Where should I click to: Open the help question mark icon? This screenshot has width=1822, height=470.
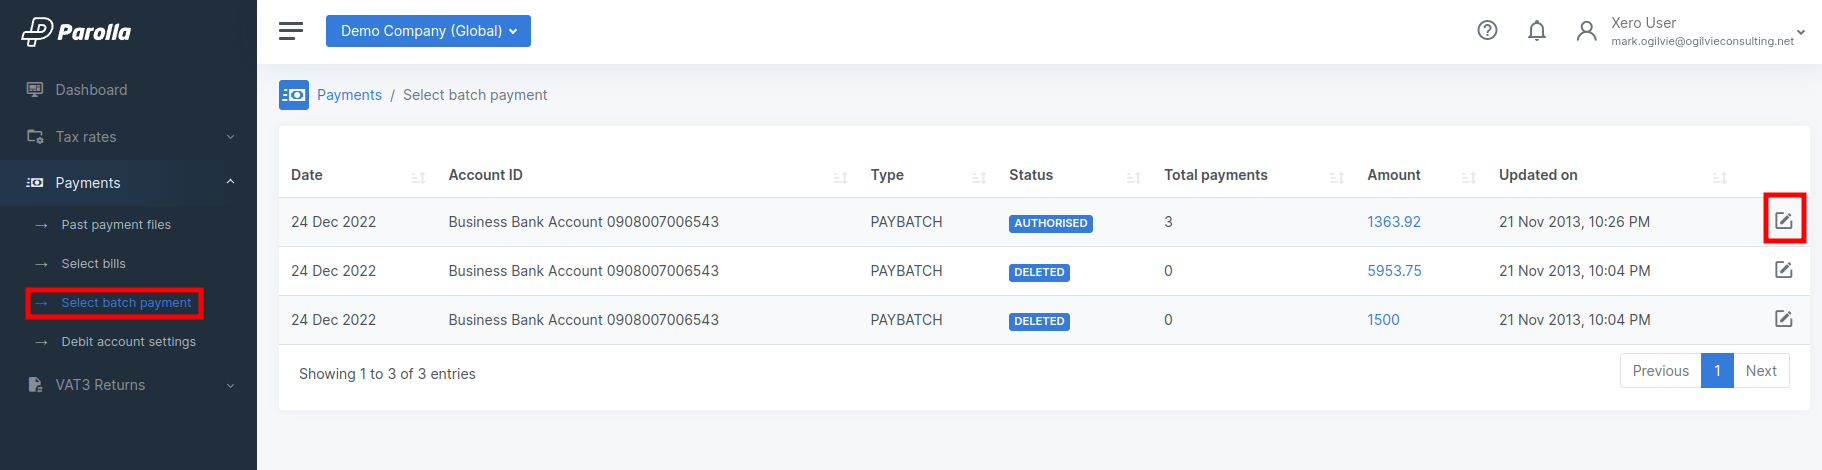click(1487, 31)
